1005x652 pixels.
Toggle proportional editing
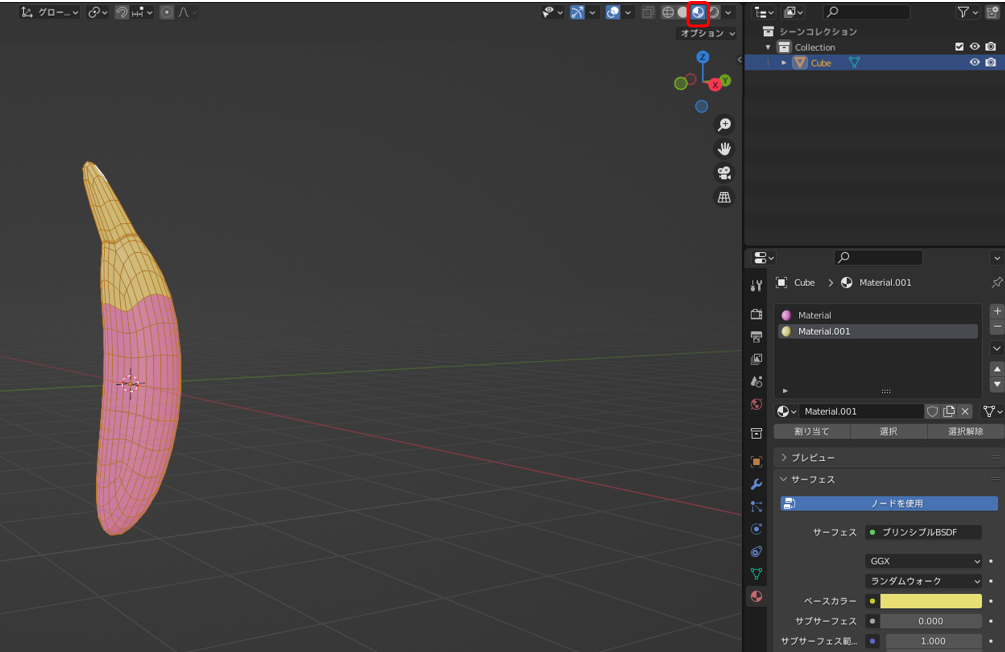[x=167, y=12]
